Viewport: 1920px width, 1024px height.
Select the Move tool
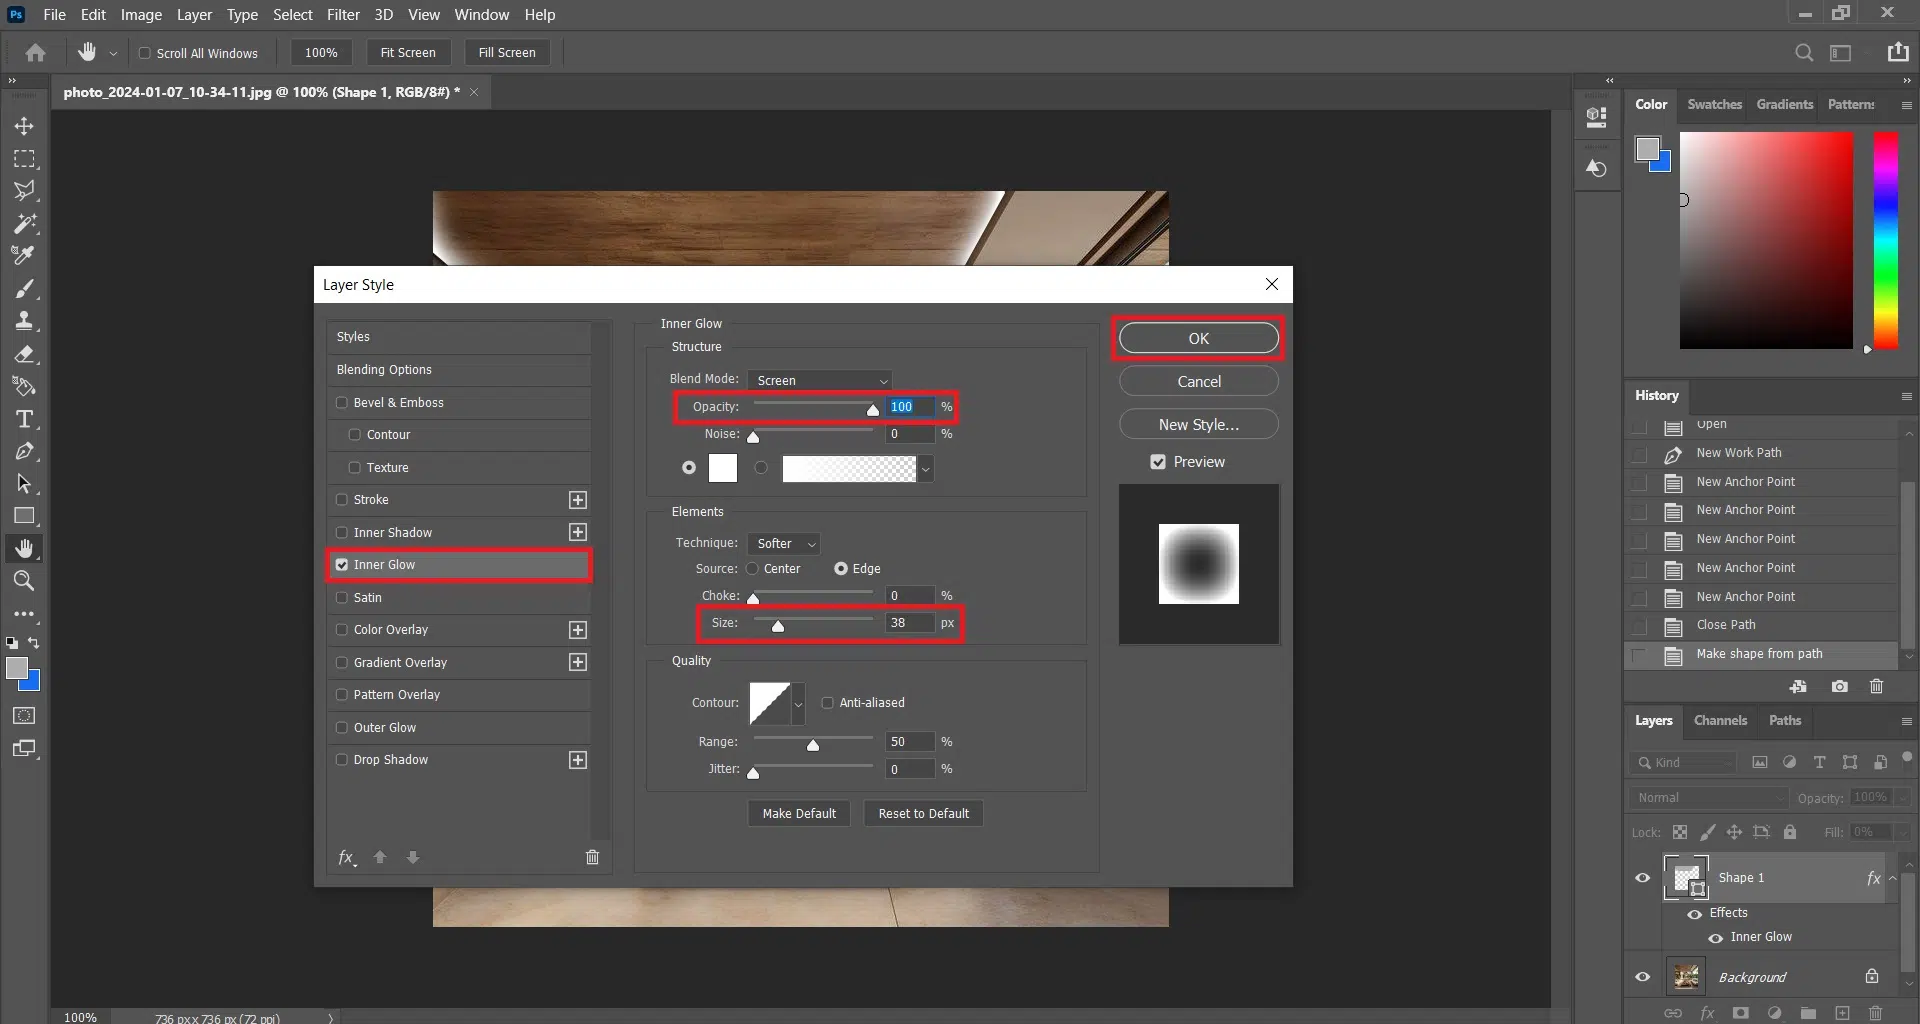coord(24,126)
